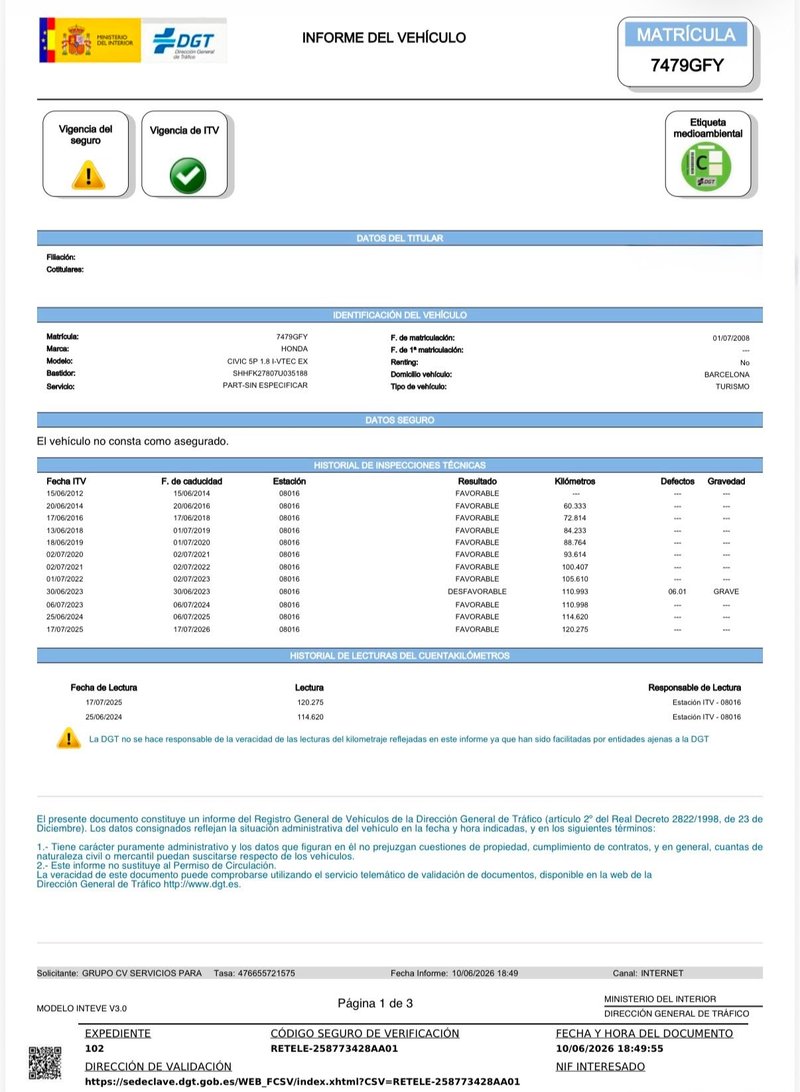This screenshot has height=1092, width=800.
Task: Click the F. de caducidad column header
Action: pos(191,481)
